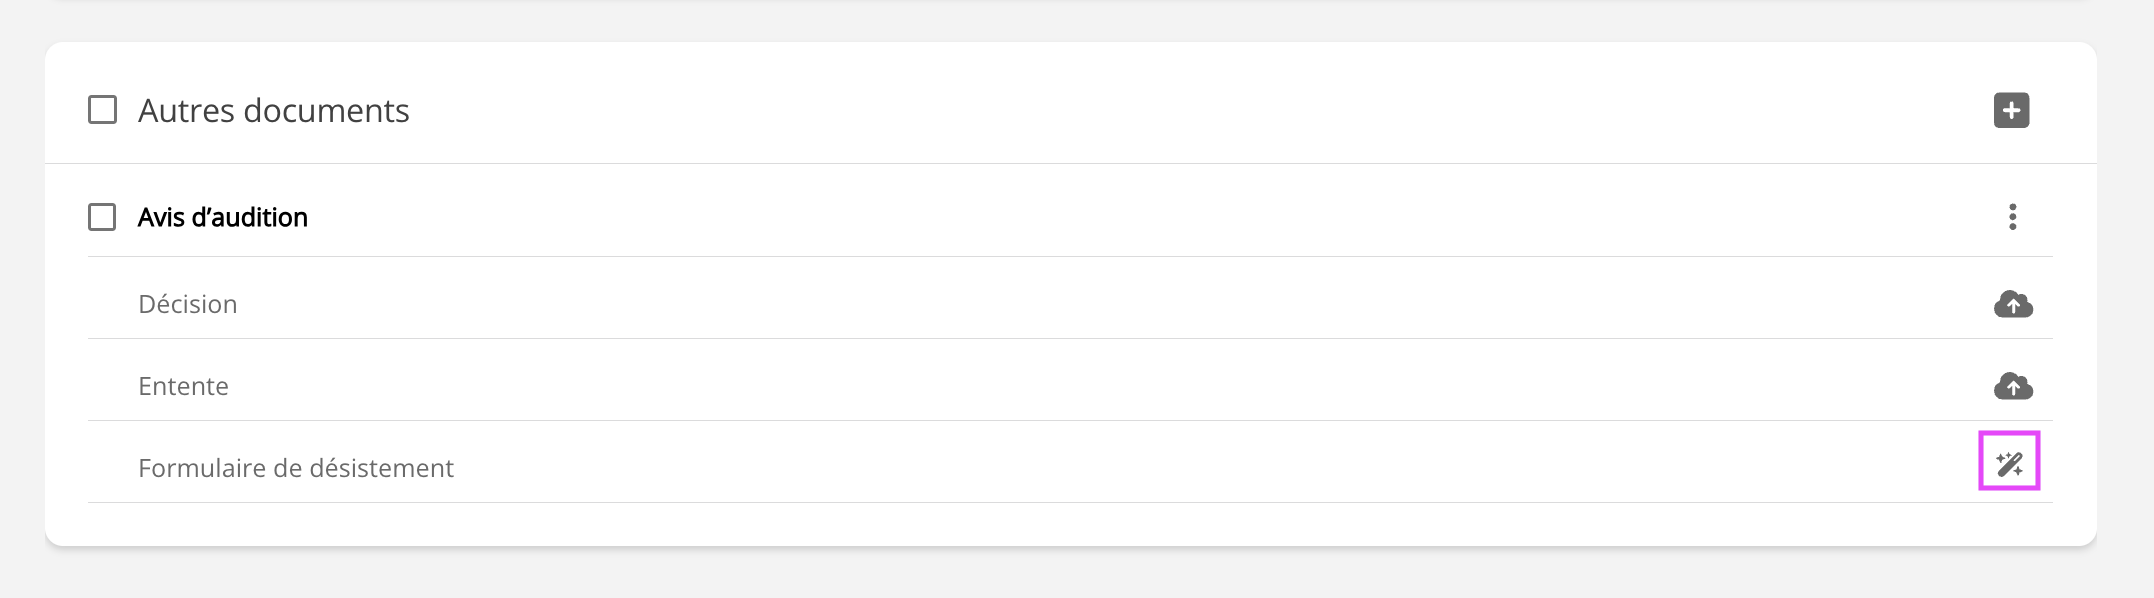Select all documents in Autres documents

click(102, 110)
